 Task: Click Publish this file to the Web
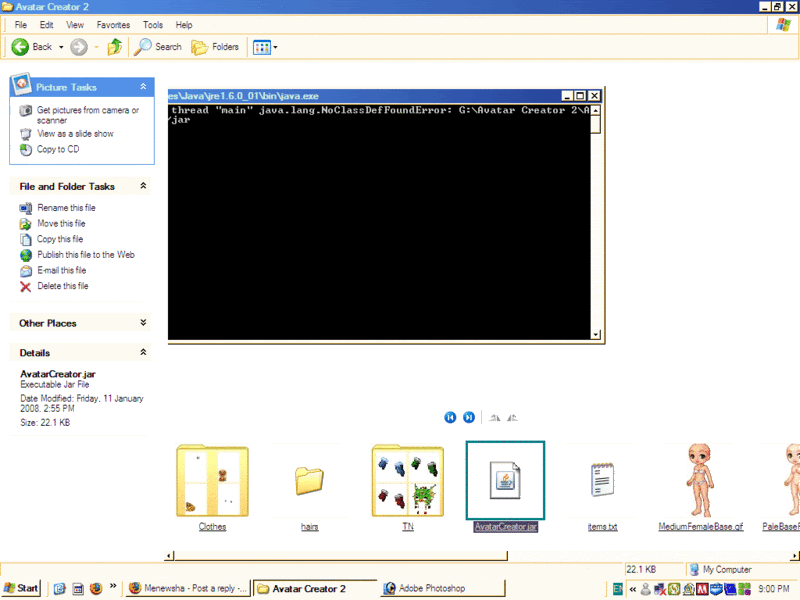pyautogui.click(x=86, y=255)
